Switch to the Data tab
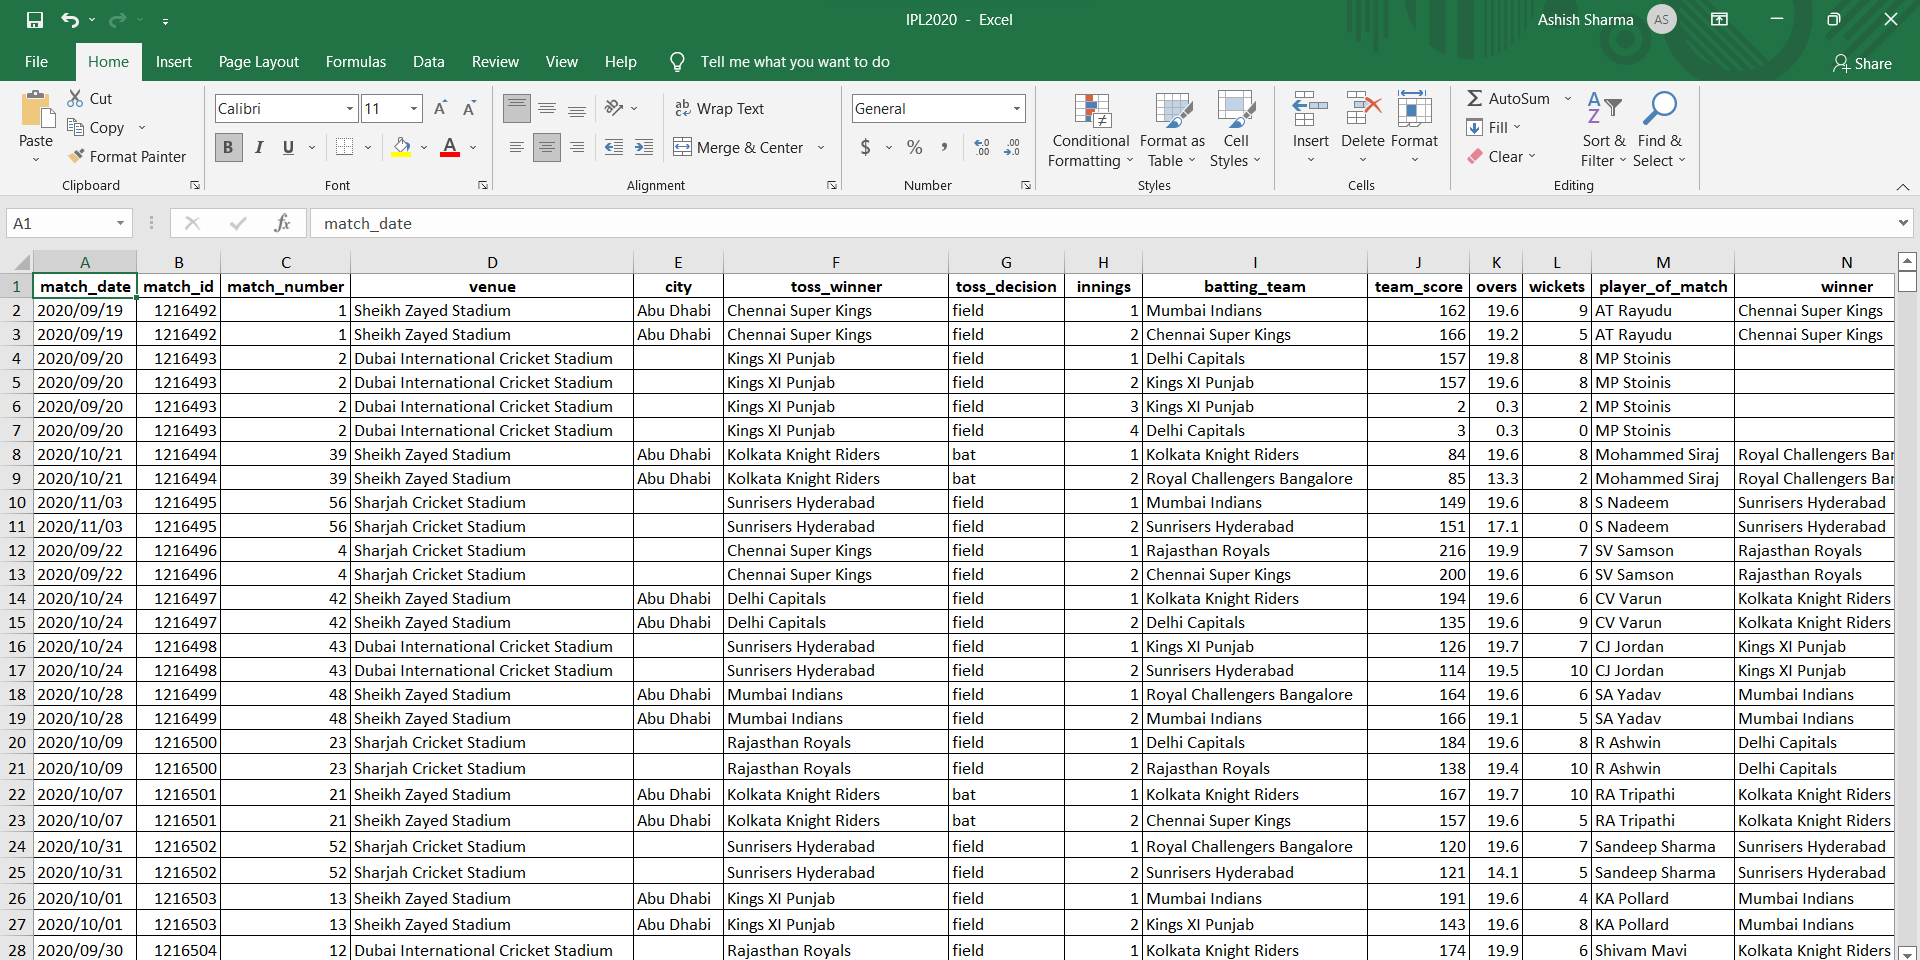This screenshot has width=1920, height=960. pos(429,62)
